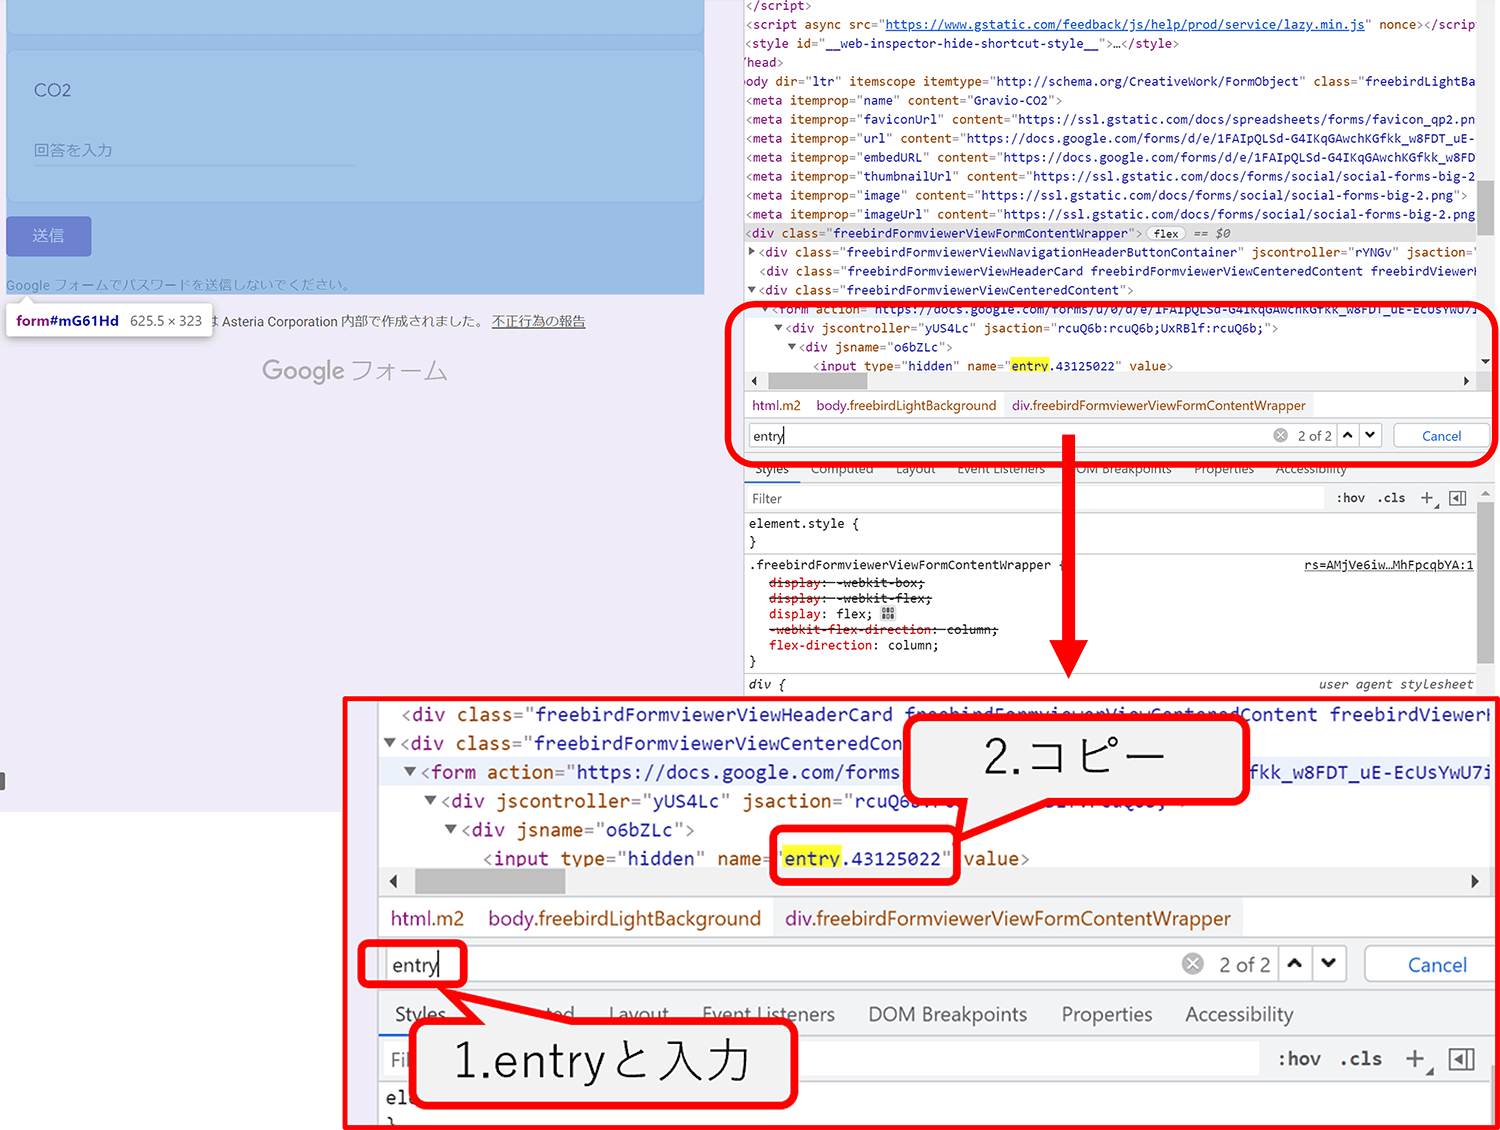Go to next match in the enlarged inset
Viewport: 1500px width, 1130px height.
click(1328, 964)
